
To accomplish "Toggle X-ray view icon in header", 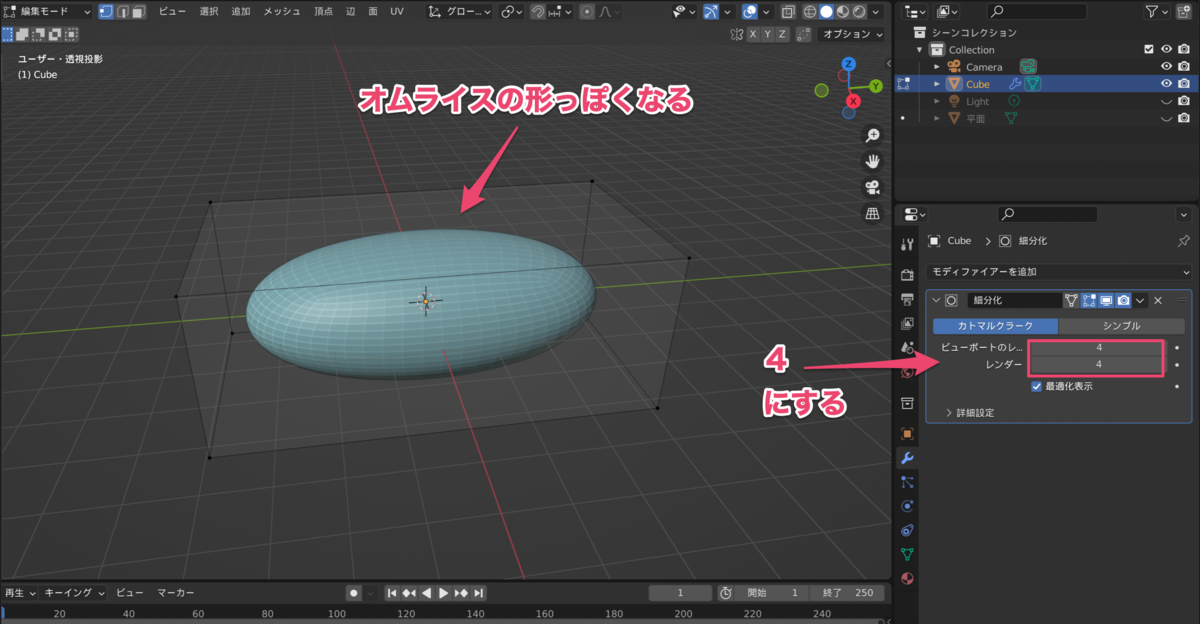I will tap(788, 12).
